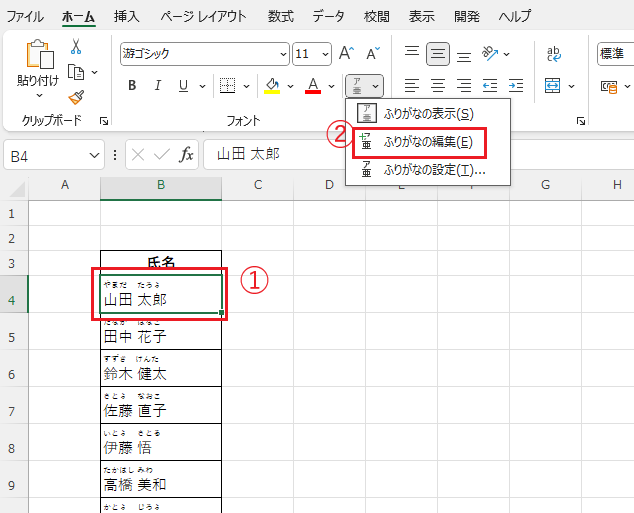The width and height of the screenshot is (634, 513).
Task: Switch to the 校閲 tab
Action: [376, 17]
